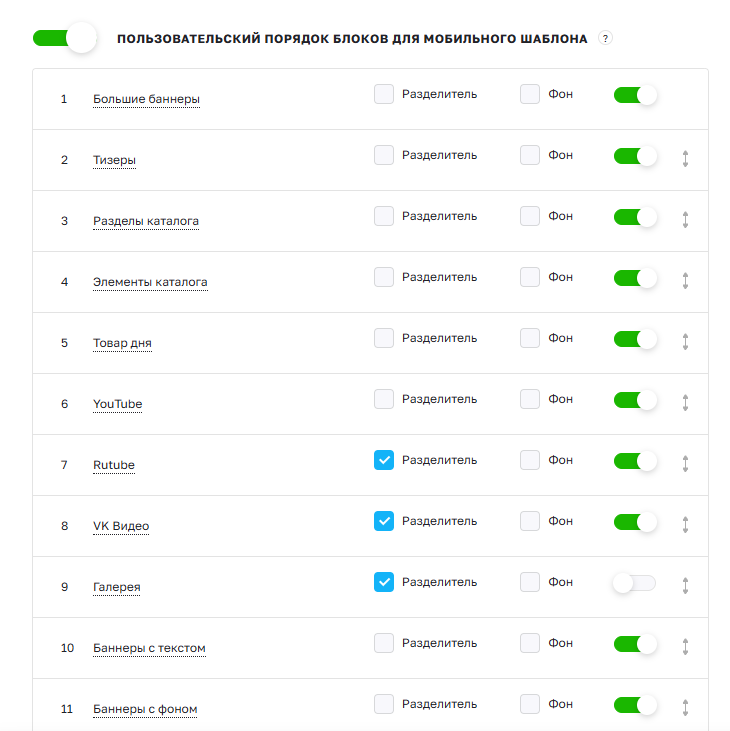Click the sort arrow for Баннеры с фоном
This screenshot has height=731, width=730.
(x=685, y=708)
